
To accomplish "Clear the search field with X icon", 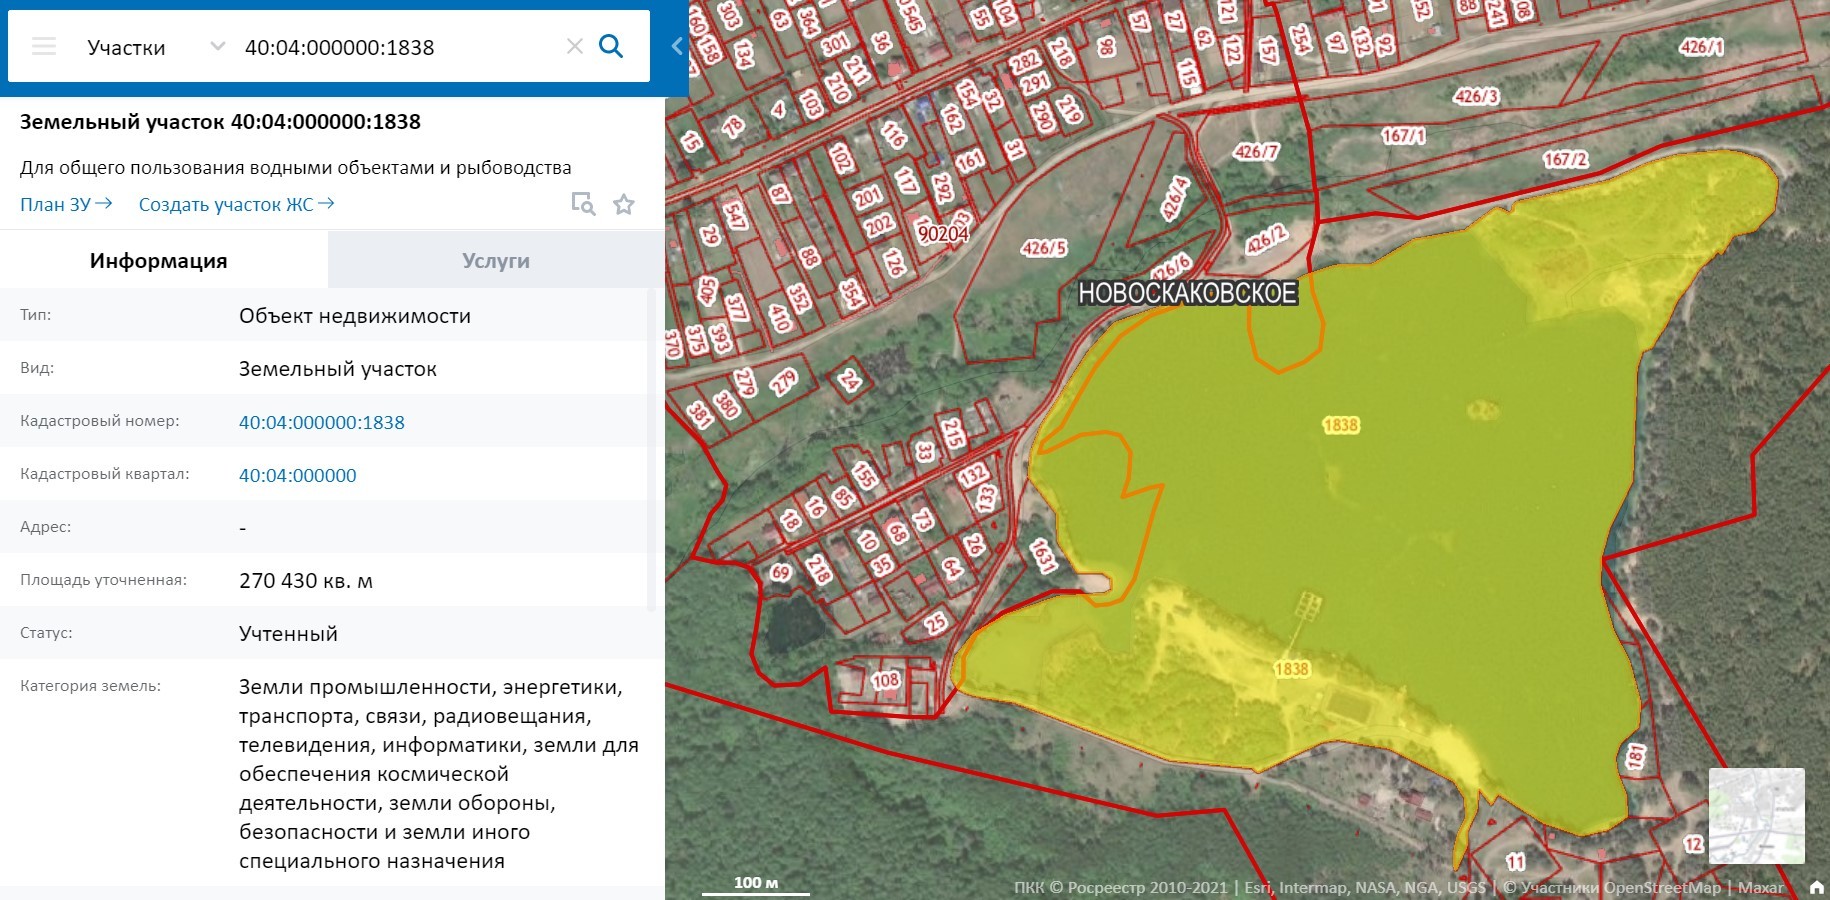I will 574,47.
